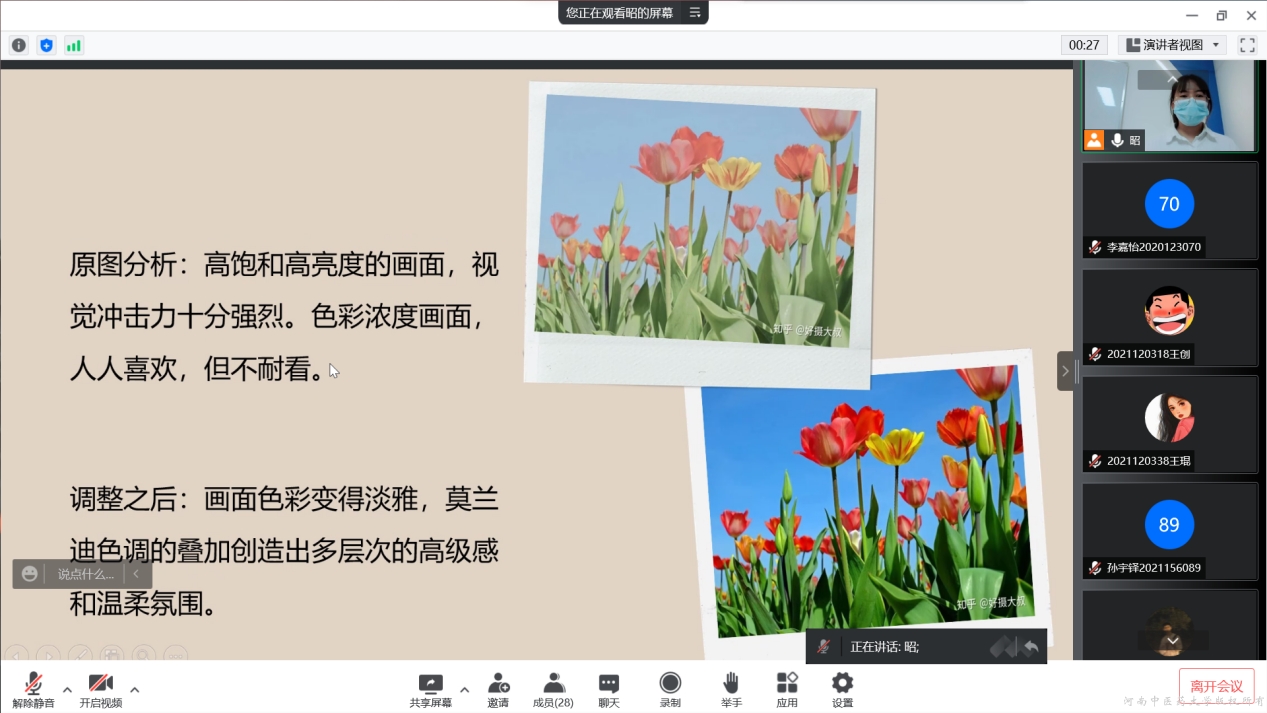Unmute microphone via 解除静音
Screen dimensions: 1267x713
tap(33, 688)
